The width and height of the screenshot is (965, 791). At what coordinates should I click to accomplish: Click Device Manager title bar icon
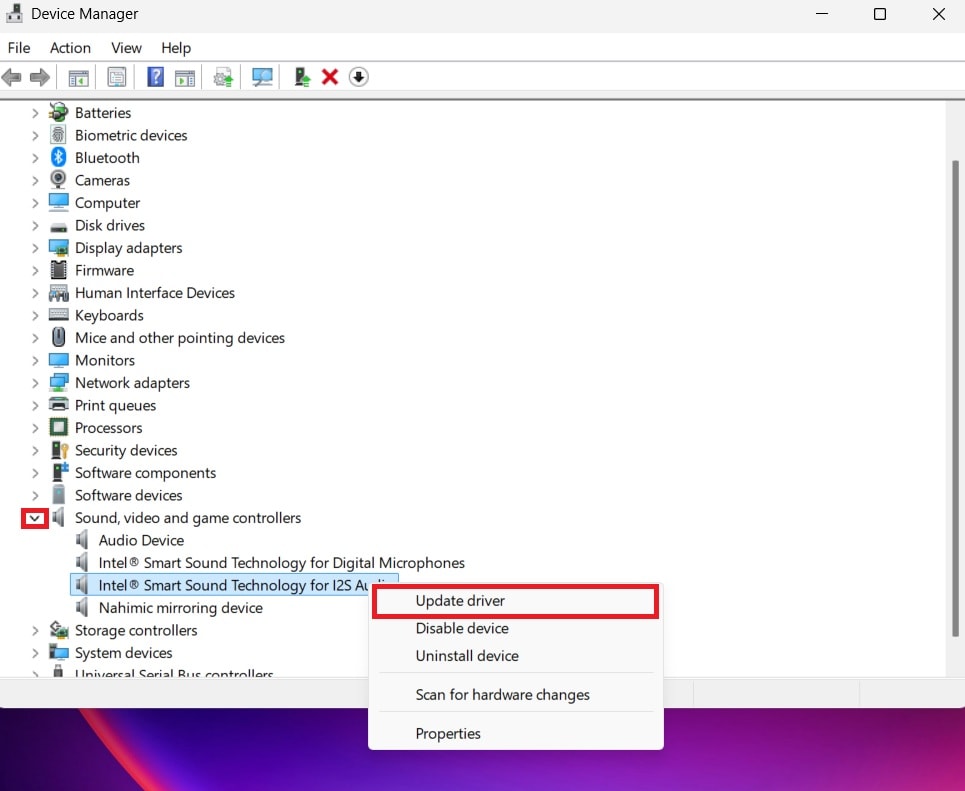click(14, 13)
